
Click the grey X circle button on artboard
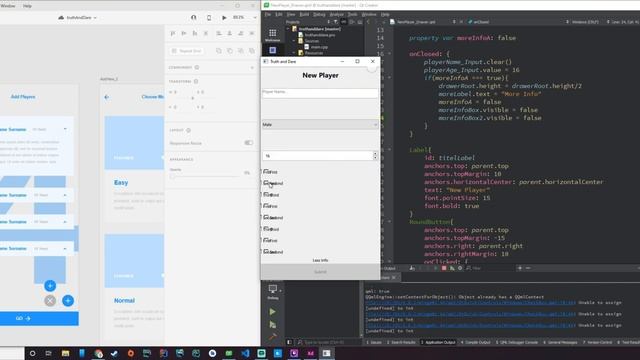coord(50,301)
